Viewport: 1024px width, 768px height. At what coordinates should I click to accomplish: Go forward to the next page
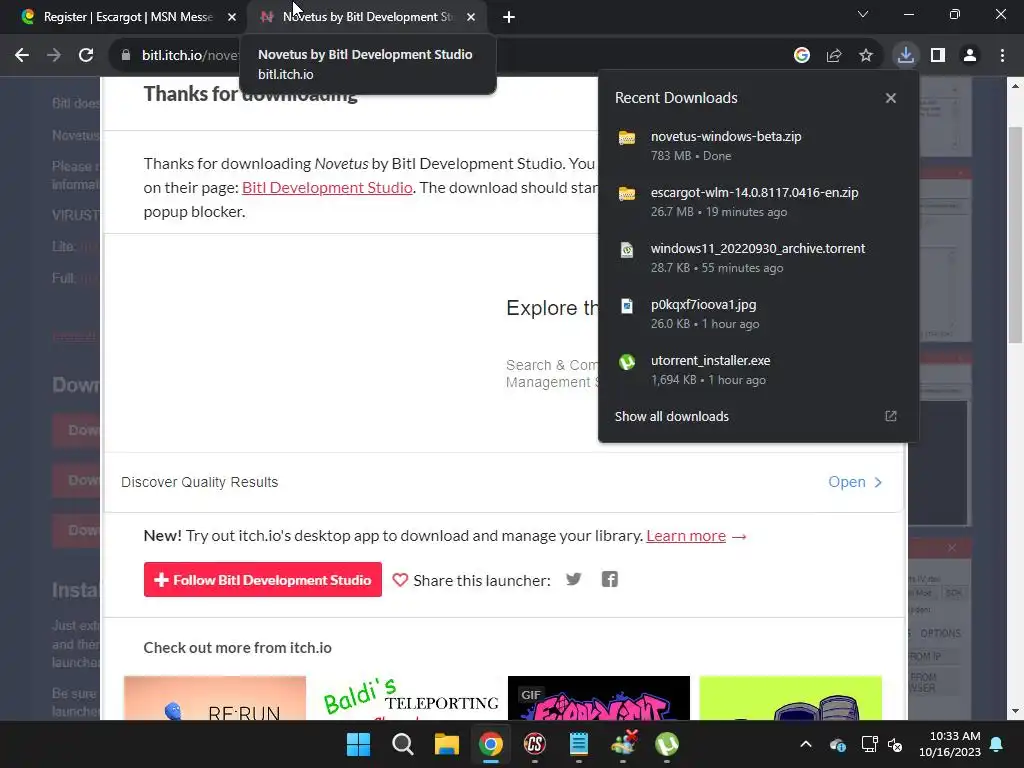click(54, 56)
